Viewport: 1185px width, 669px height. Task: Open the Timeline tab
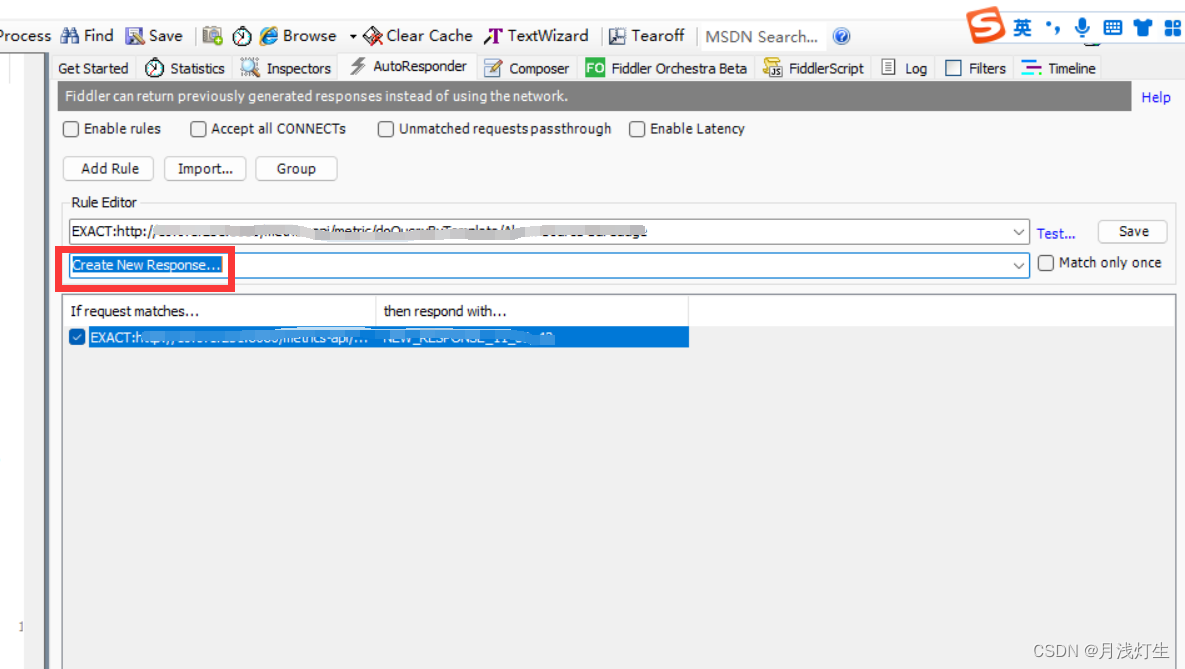point(1058,68)
